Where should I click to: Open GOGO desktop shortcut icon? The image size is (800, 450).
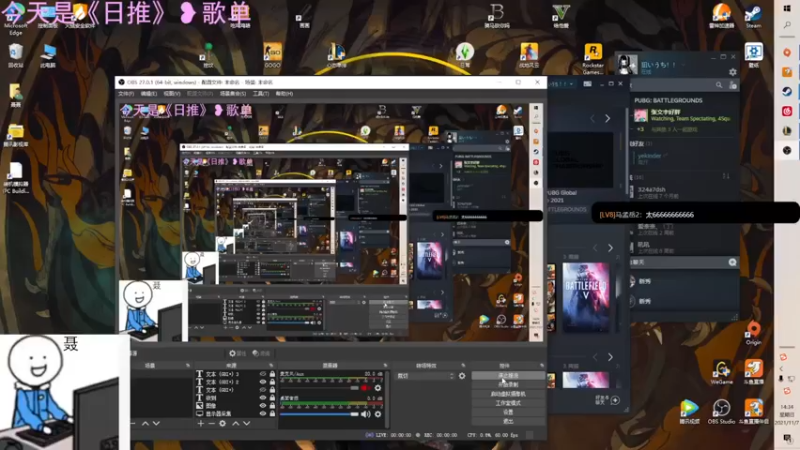pos(272,56)
